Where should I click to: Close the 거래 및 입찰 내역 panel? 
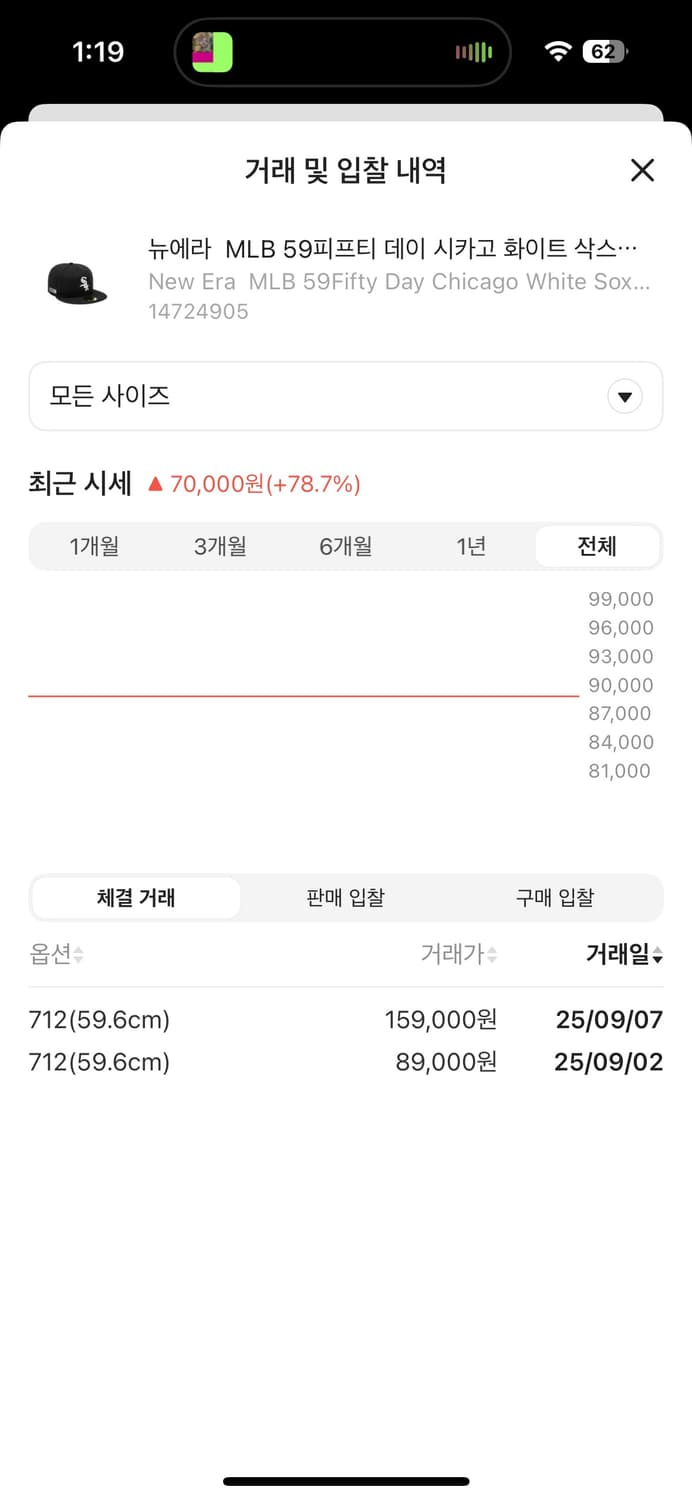[641, 171]
